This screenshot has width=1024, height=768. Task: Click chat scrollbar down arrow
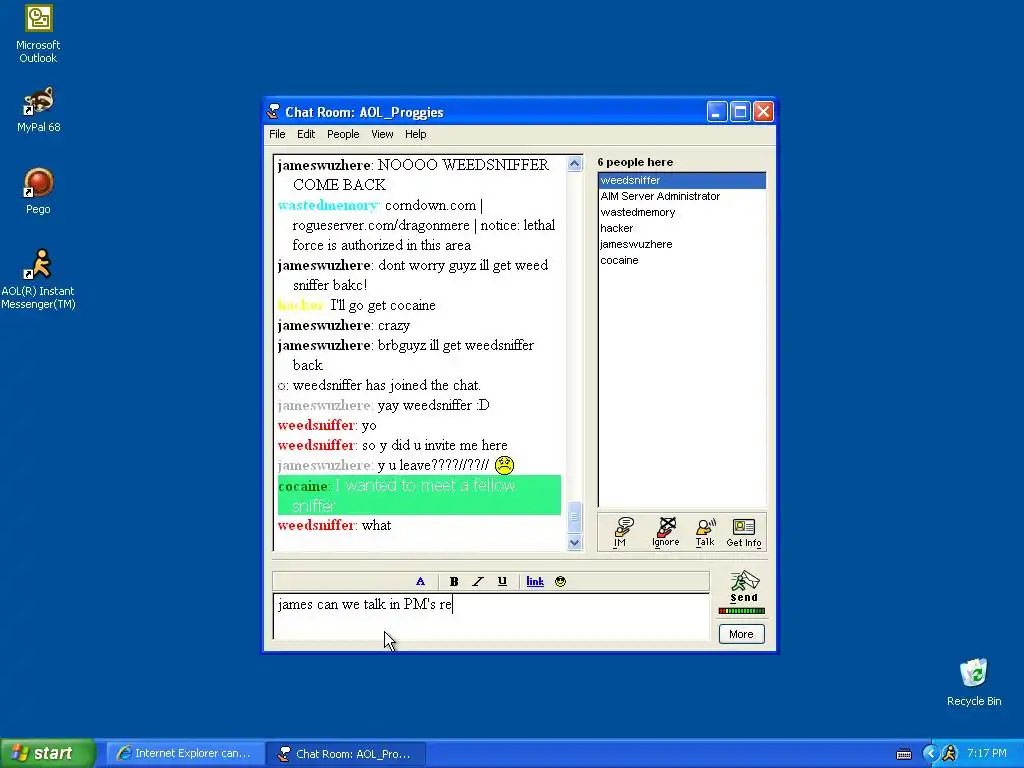tap(575, 542)
